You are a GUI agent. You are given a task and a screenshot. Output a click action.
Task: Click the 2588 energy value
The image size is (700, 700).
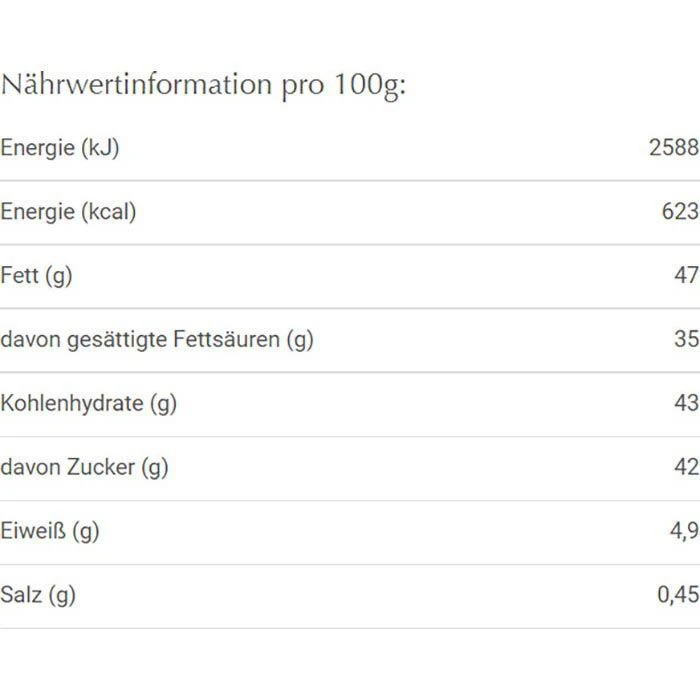(673, 148)
